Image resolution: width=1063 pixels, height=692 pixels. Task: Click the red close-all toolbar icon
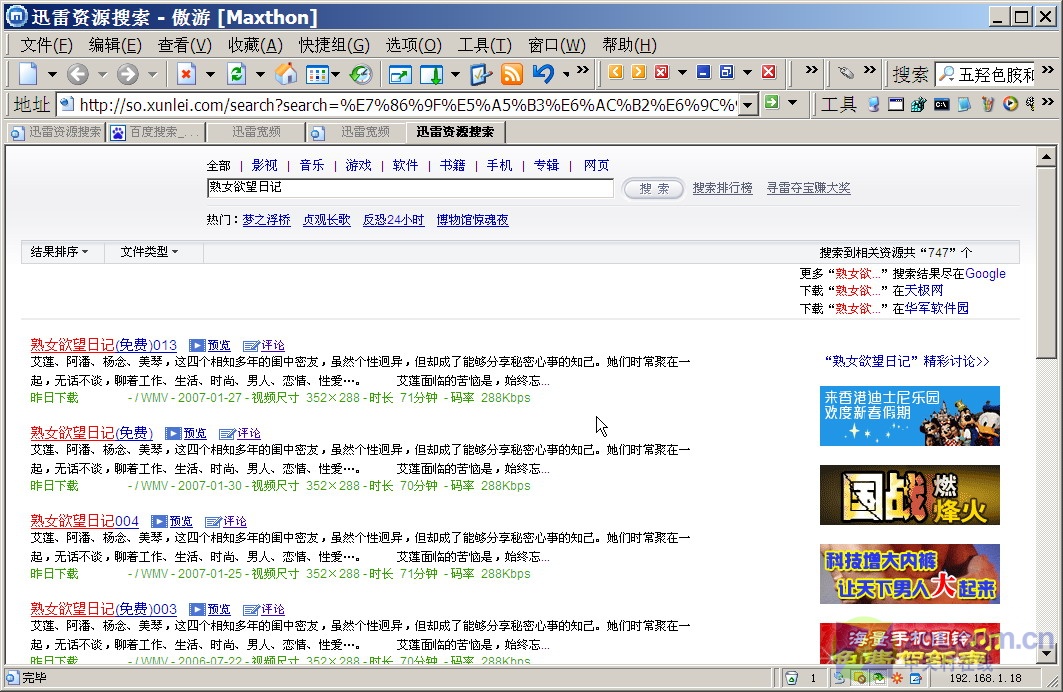pyautogui.click(x=769, y=72)
